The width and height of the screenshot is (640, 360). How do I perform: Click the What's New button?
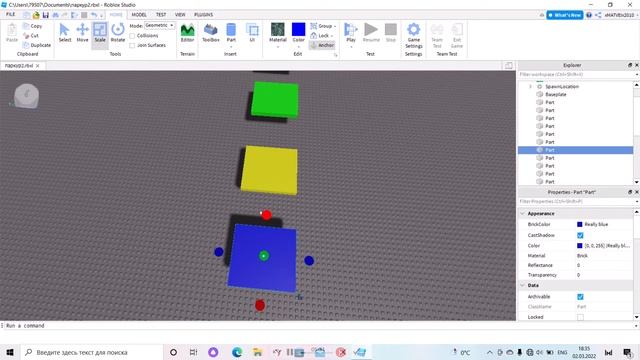pyautogui.click(x=564, y=15)
